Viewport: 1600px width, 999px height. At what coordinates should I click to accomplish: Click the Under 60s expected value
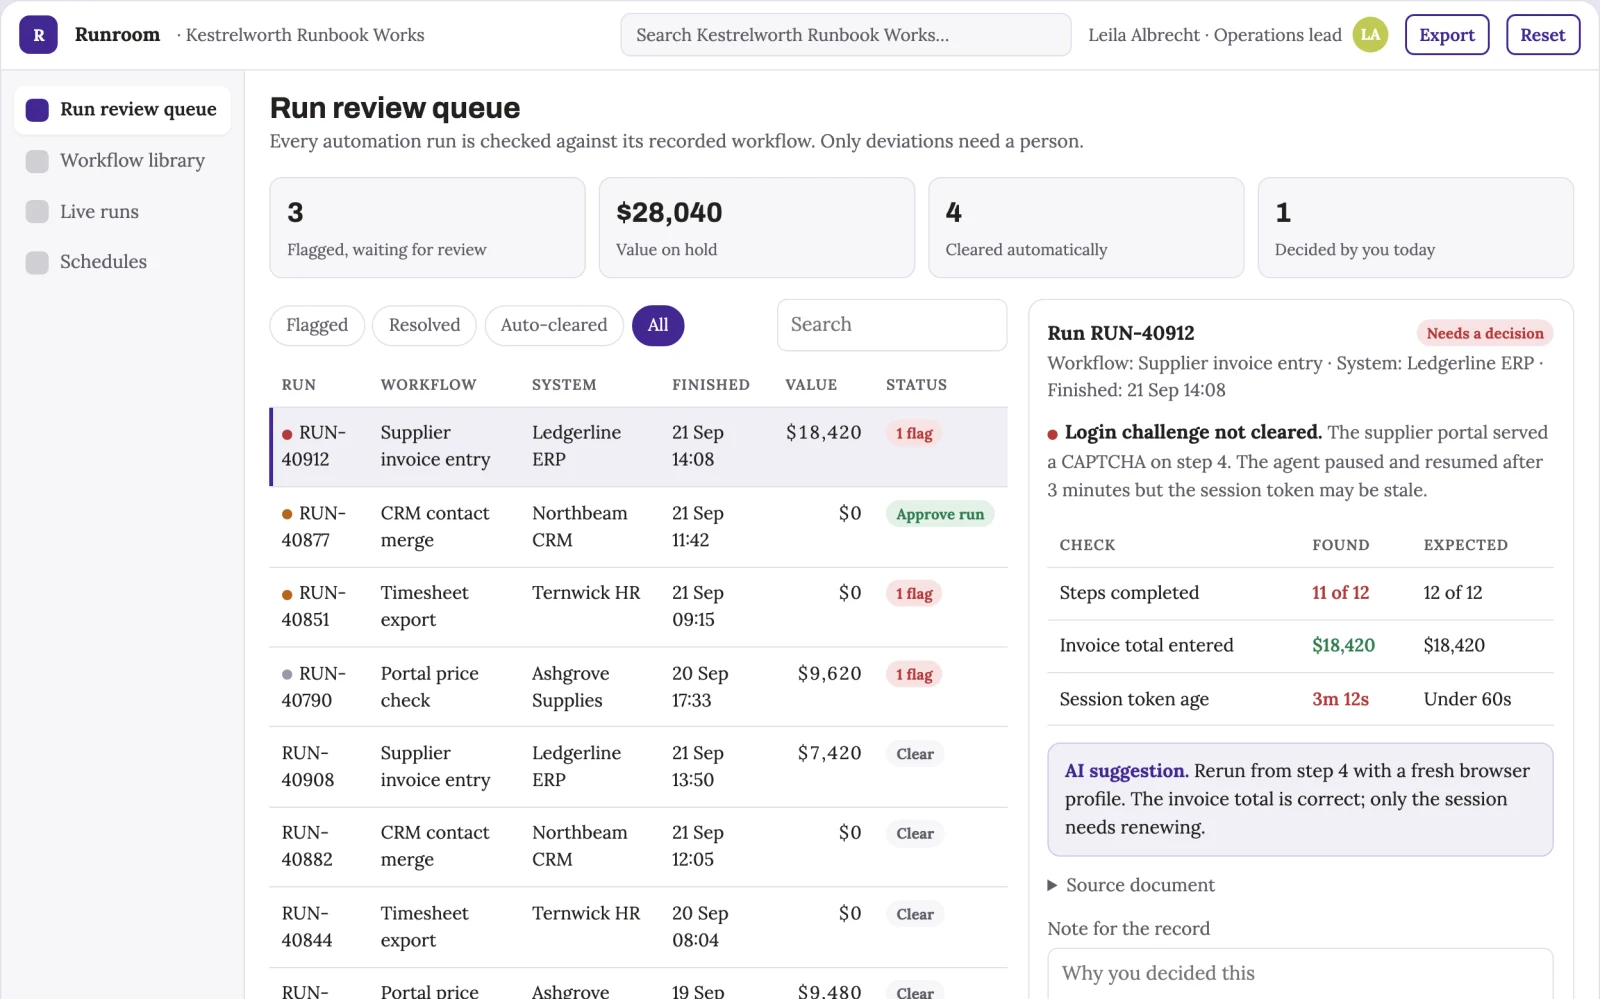[x=1467, y=699]
